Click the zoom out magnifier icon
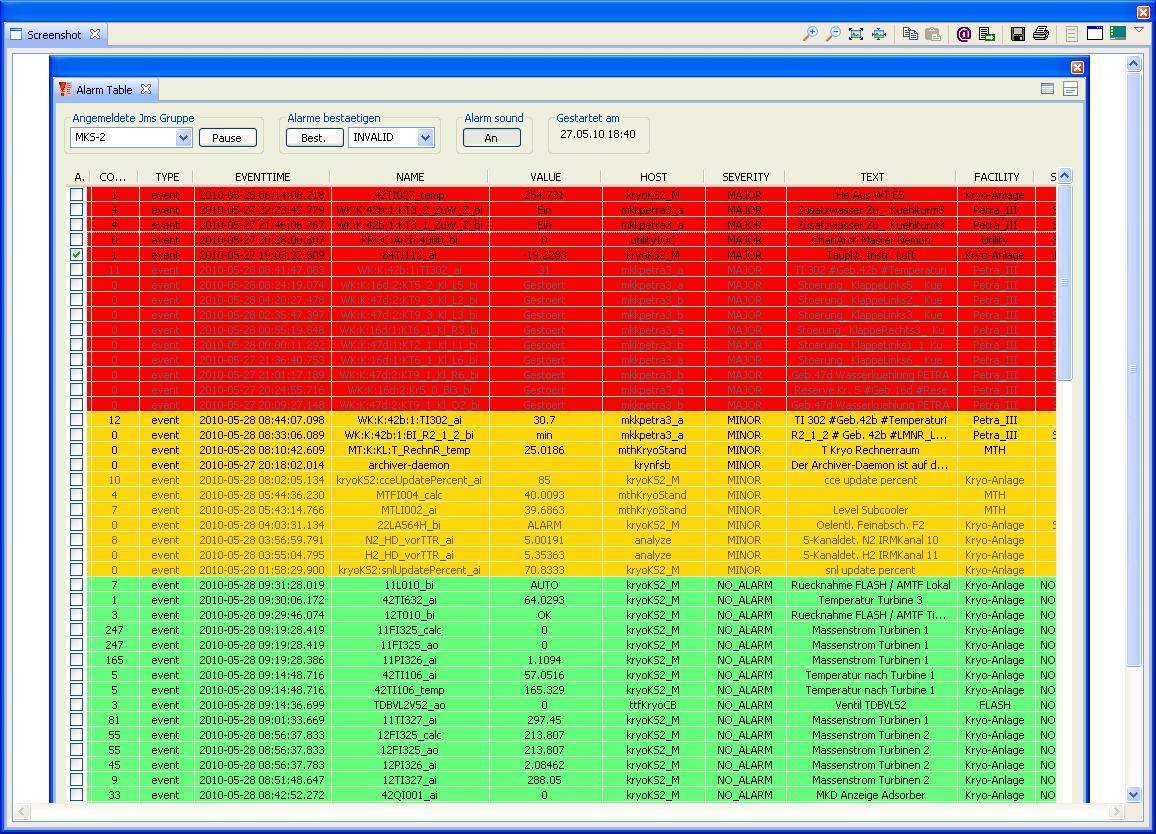Viewport: 1156px width, 834px height. pyautogui.click(x=832, y=34)
